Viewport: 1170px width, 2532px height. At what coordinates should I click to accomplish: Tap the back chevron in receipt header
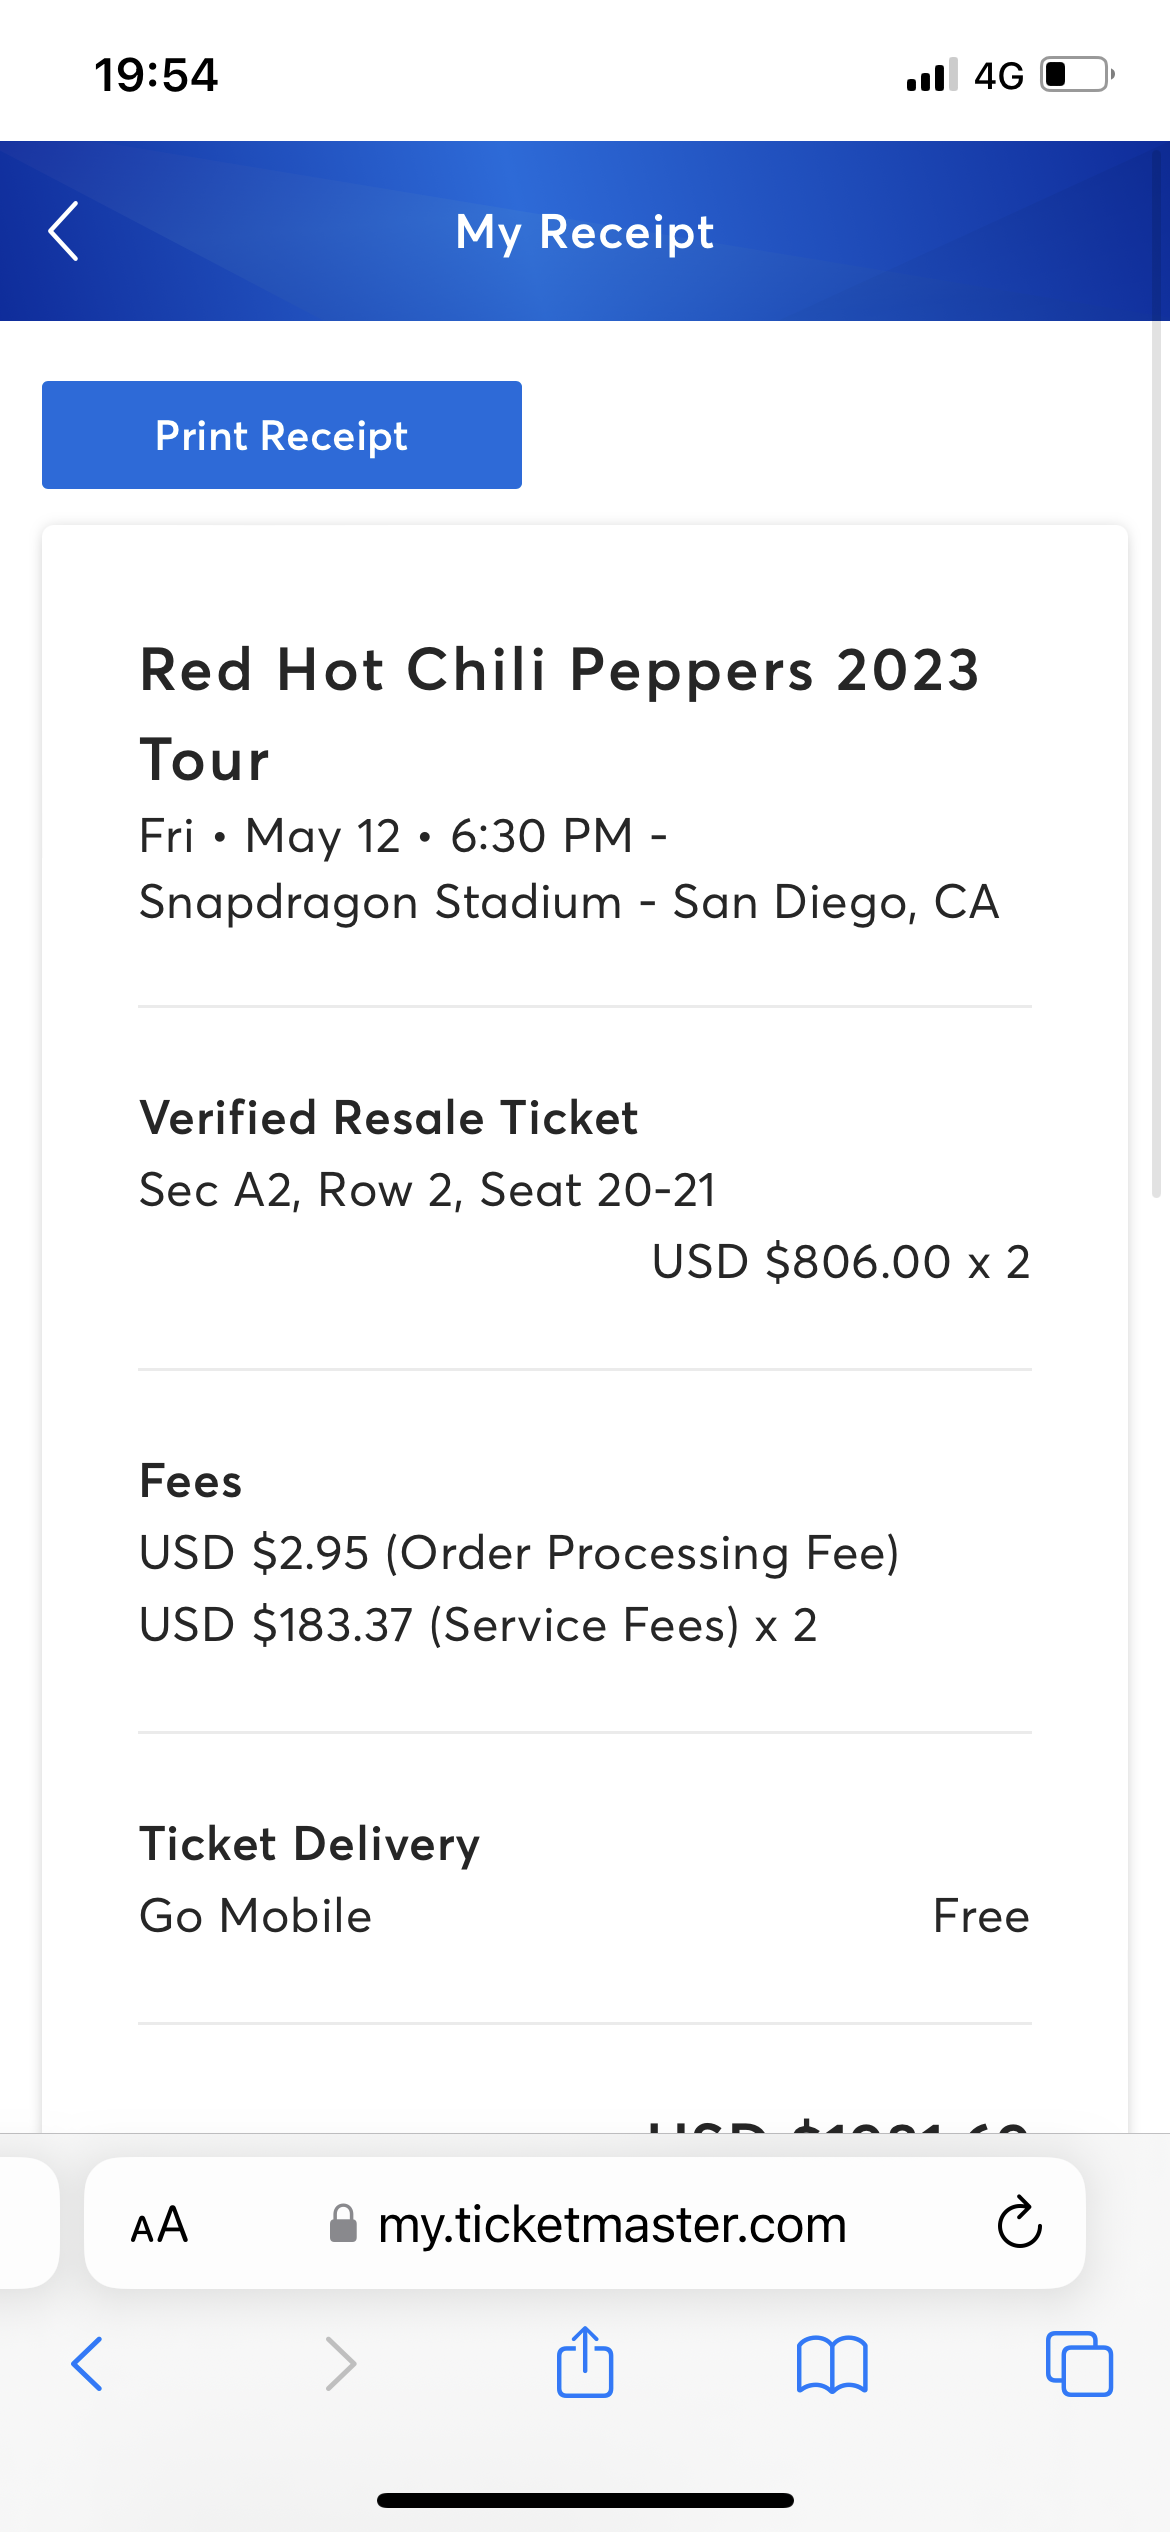point(64,231)
